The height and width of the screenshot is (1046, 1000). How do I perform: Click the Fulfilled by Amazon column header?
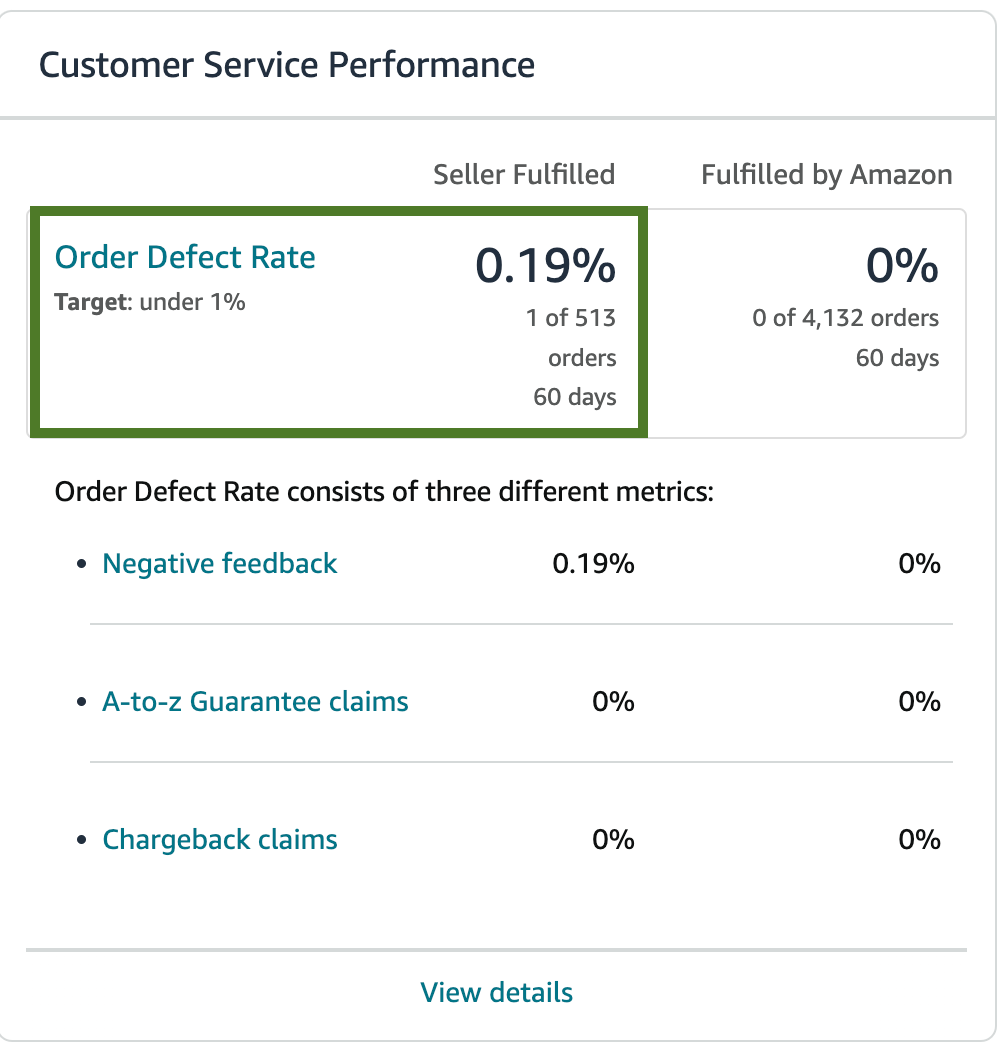(826, 175)
